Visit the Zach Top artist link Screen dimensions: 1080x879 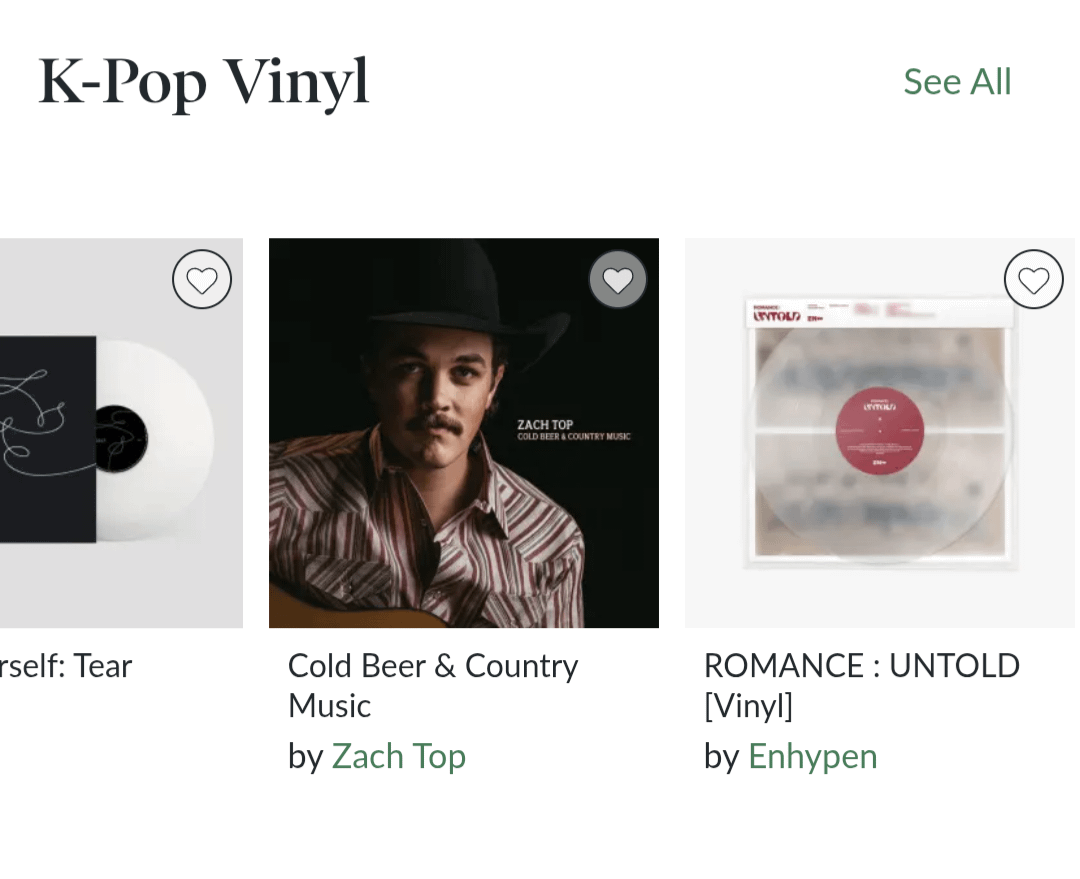(x=398, y=756)
